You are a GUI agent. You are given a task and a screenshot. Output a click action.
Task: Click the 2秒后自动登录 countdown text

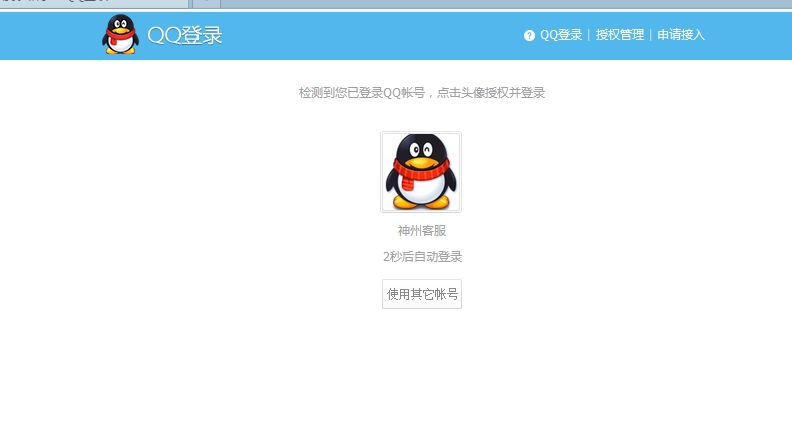pos(422,257)
